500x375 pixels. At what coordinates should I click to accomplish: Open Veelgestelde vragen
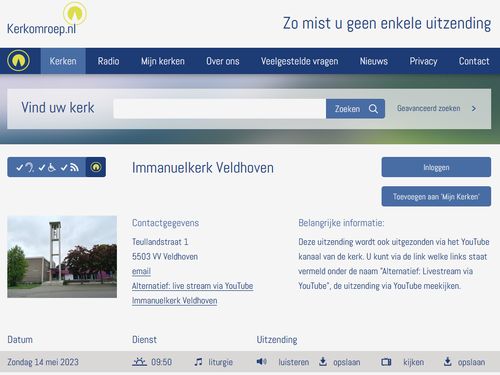point(299,61)
